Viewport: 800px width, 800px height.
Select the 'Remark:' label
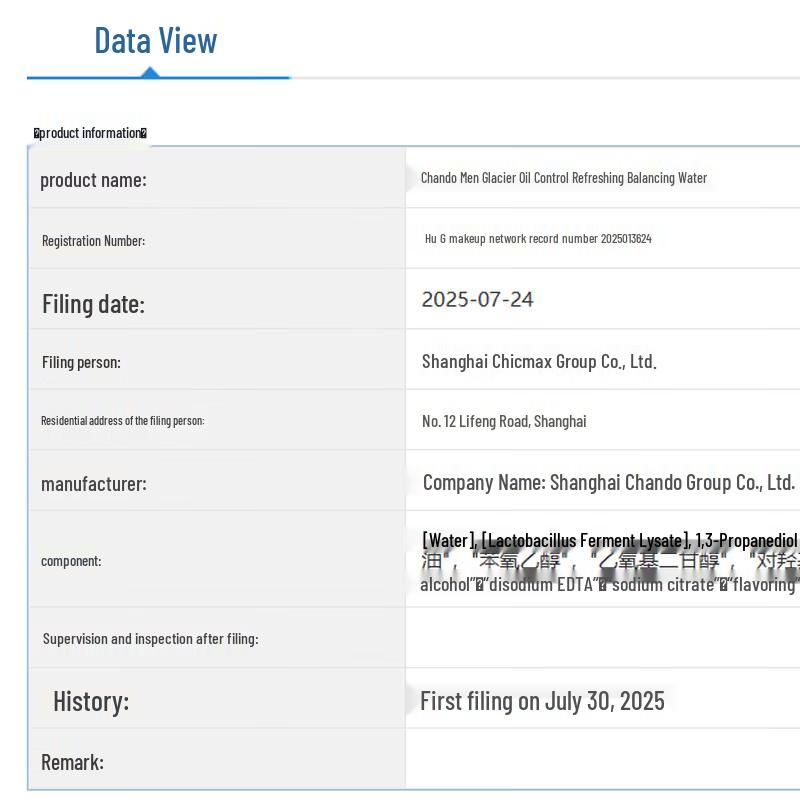[72, 762]
